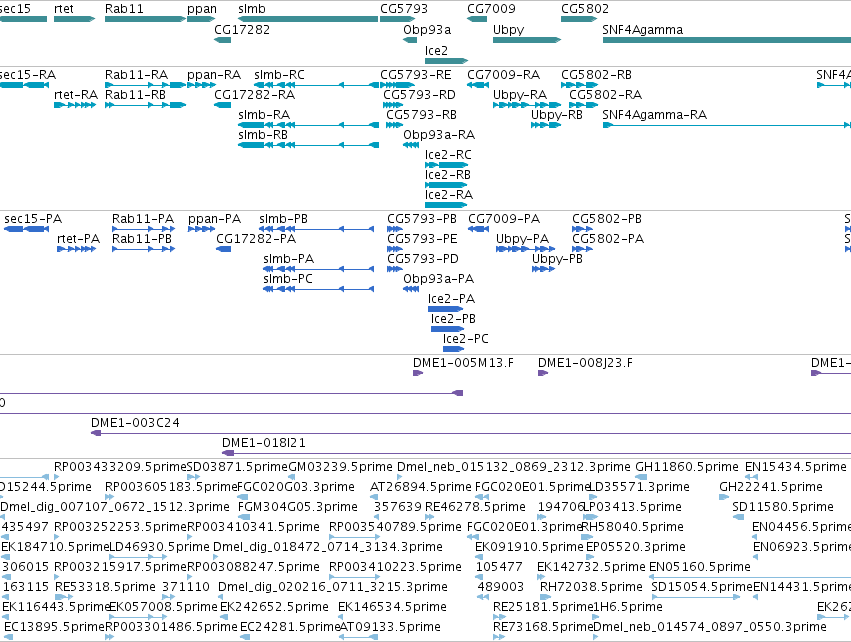Select transcript slmb-RA
The height and width of the screenshot is (642, 851).
coord(308,125)
